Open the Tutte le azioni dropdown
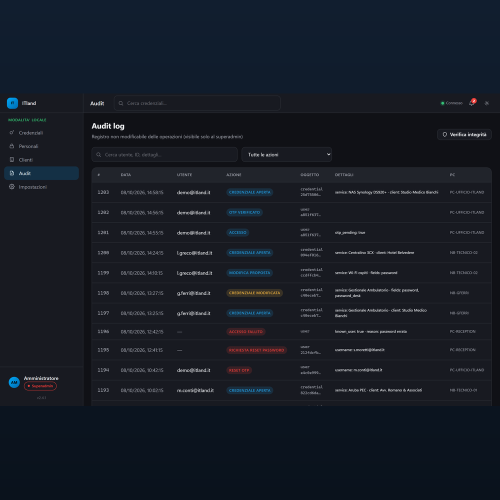 (287, 155)
